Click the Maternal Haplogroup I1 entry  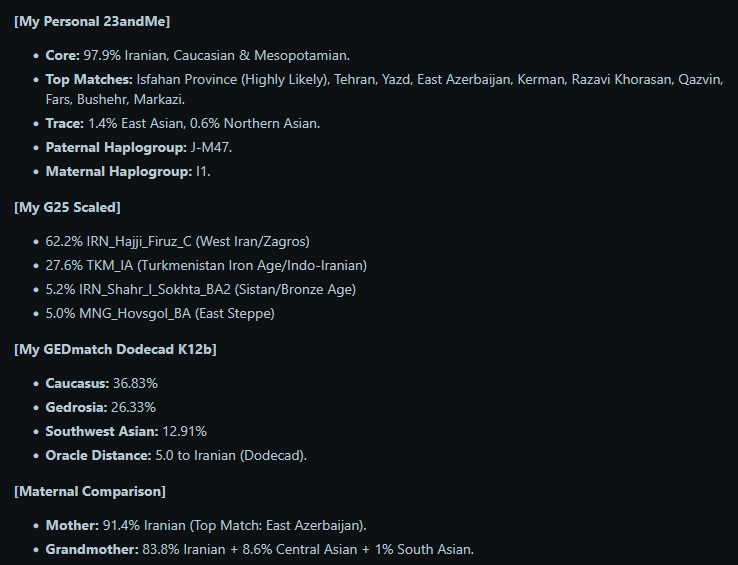pyautogui.click(x=128, y=171)
